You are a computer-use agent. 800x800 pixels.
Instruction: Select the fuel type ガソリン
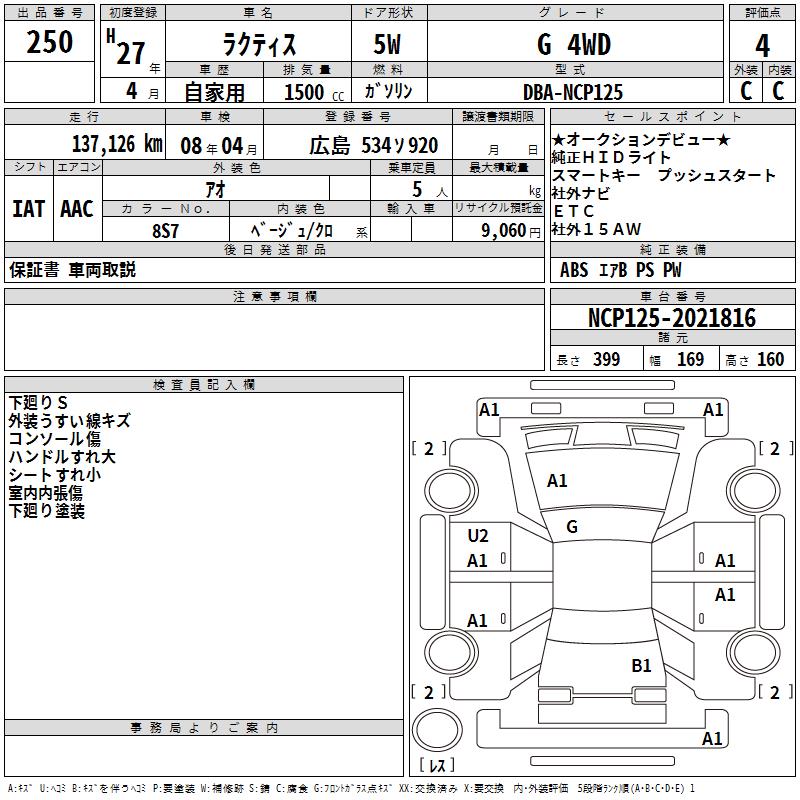coord(388,91)
